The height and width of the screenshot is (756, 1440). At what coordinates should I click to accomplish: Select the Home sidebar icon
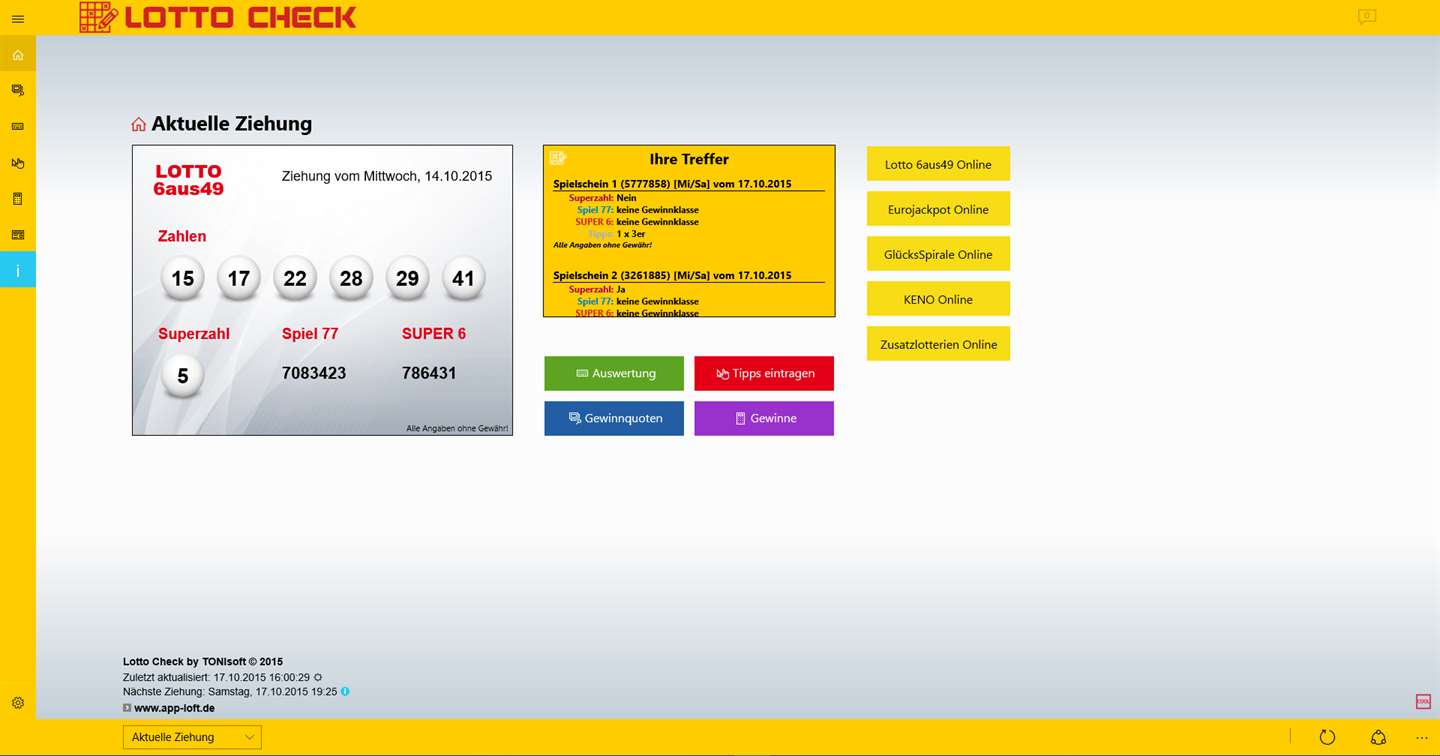[x=18, y=54]
